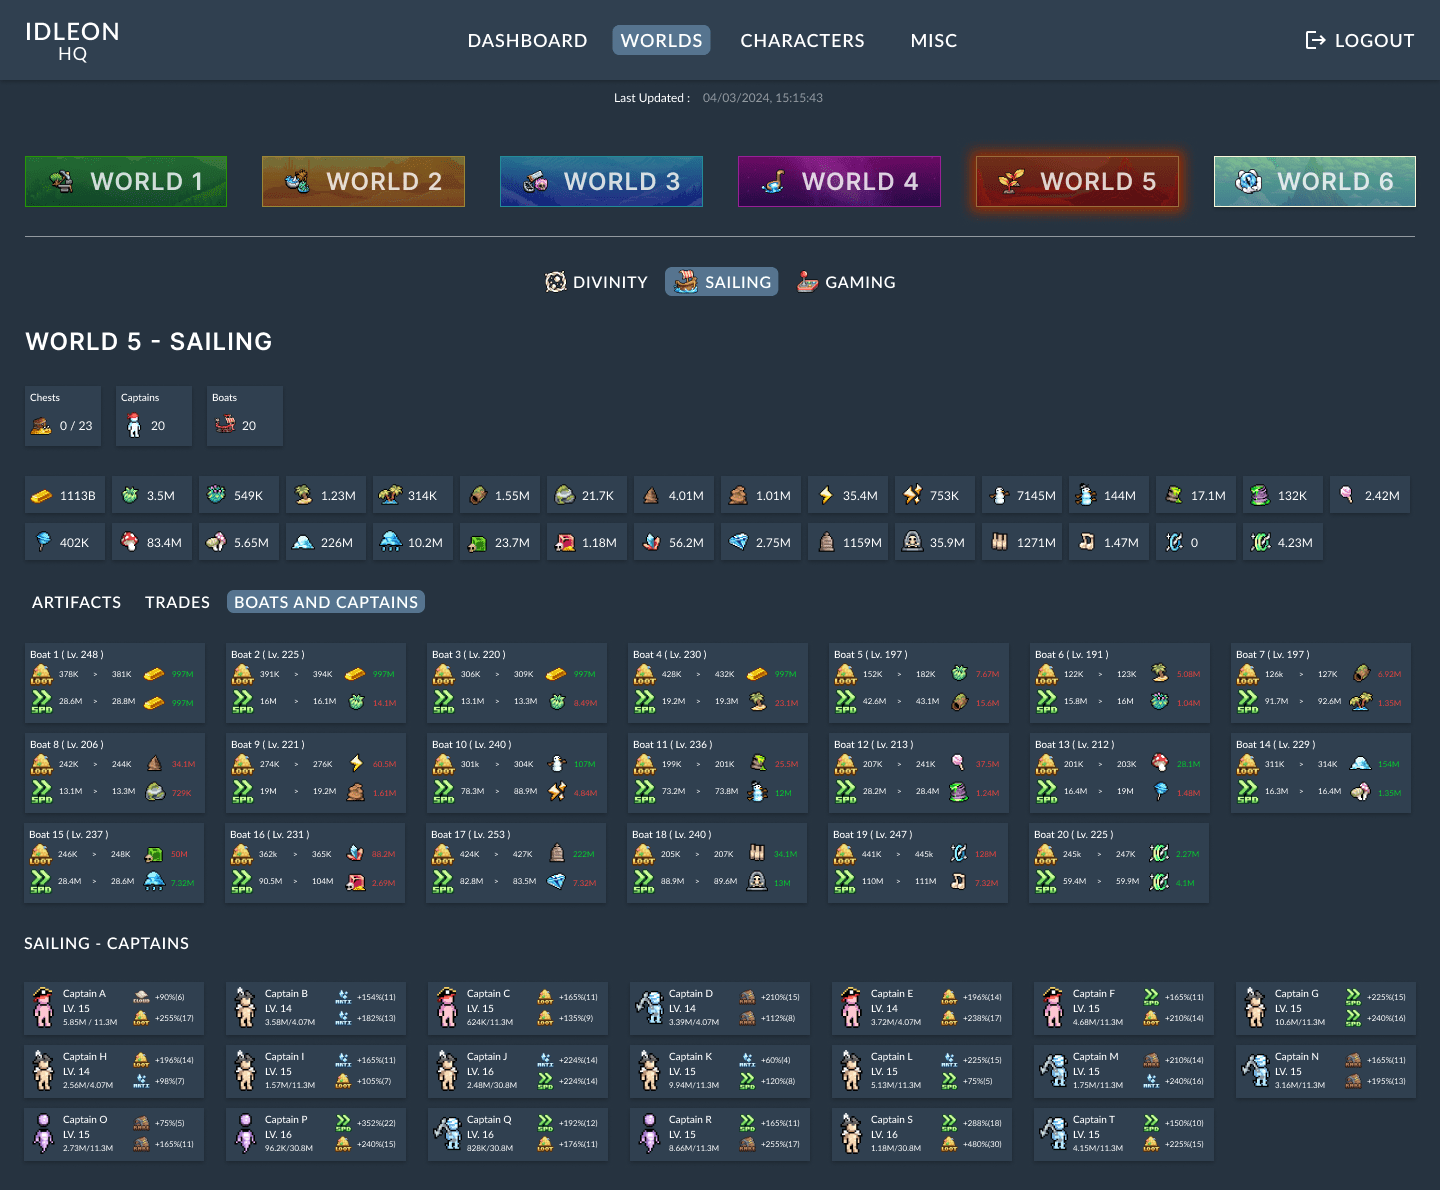Viewport: 1440px width, 1190px height.
Task: Click the boat icon showing 20
Action: coord(224,425)
